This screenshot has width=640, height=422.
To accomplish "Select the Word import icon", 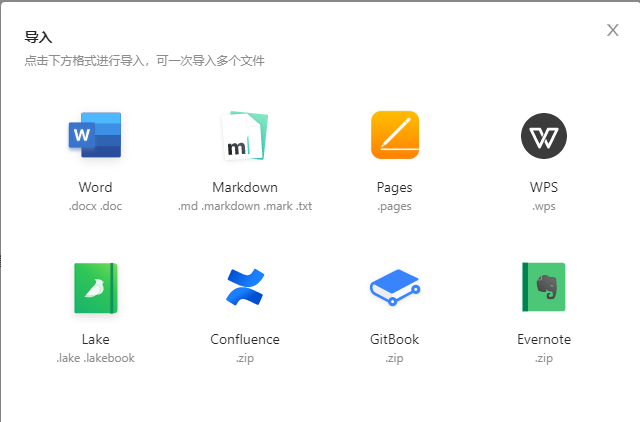I will pos(95,135).
